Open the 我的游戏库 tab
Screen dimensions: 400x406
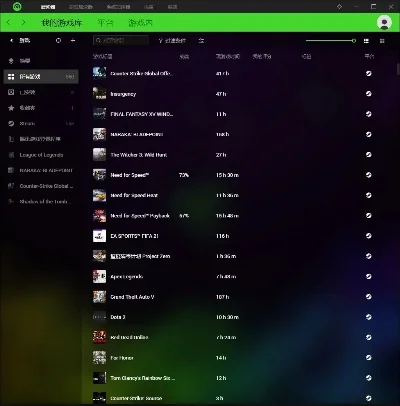pos(62,23)
